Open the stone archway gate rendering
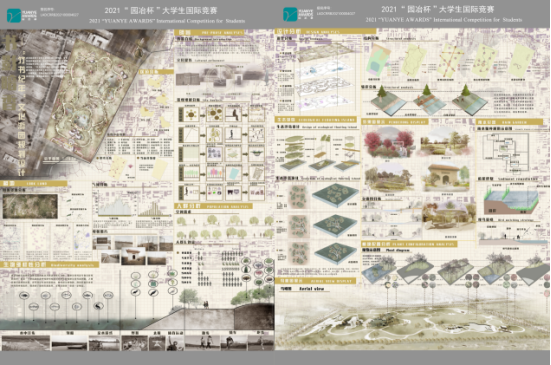This screenshot has width=551, height=365. (x=445, y=177)
